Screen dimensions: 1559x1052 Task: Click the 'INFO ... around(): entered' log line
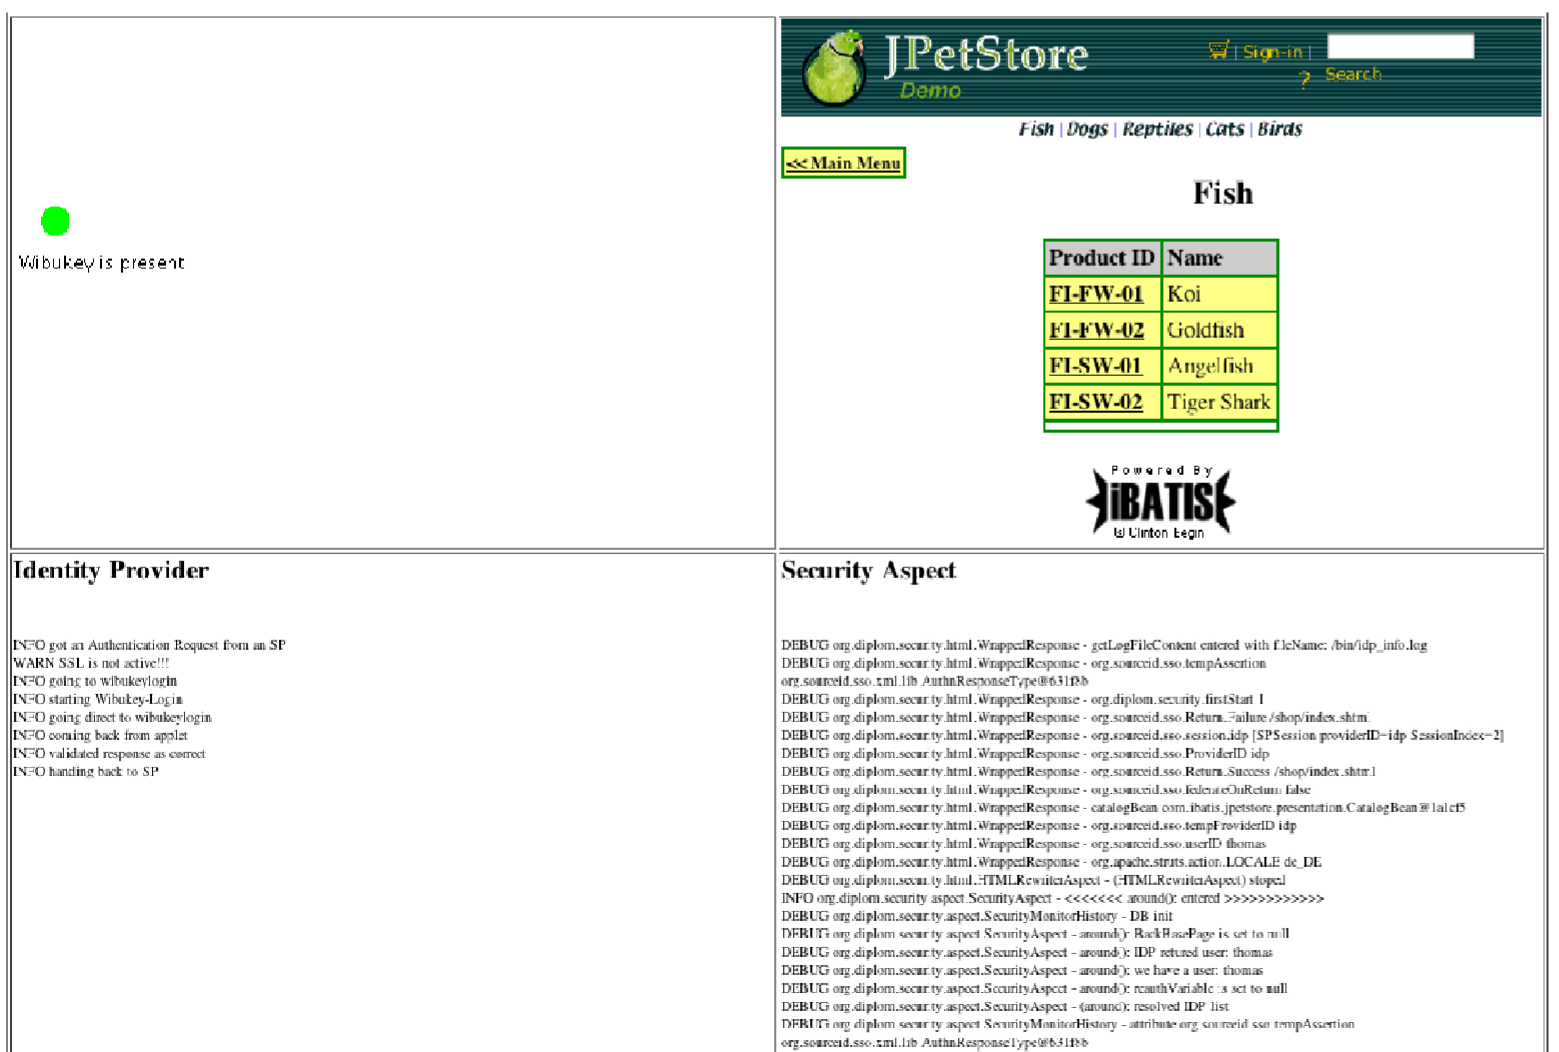1053,898
